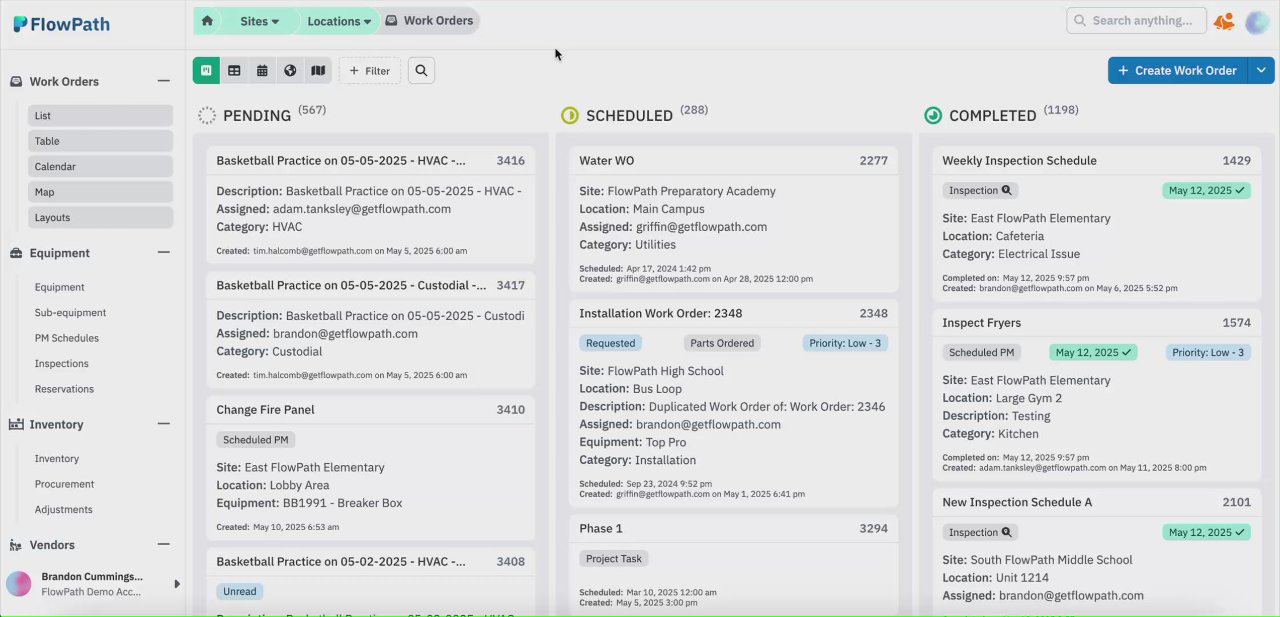
Task: Click the Requested tag
Action: (610, 343)
